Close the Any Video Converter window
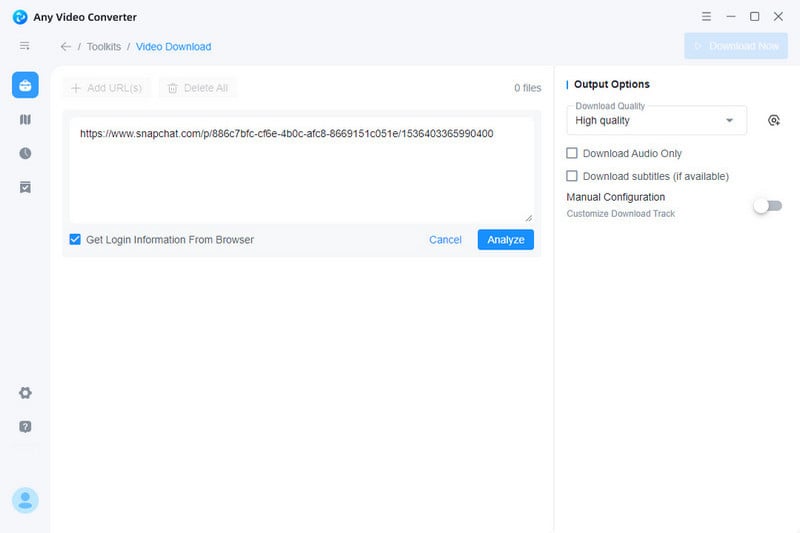This screenshot has height=533, width=800. (778, 16)
